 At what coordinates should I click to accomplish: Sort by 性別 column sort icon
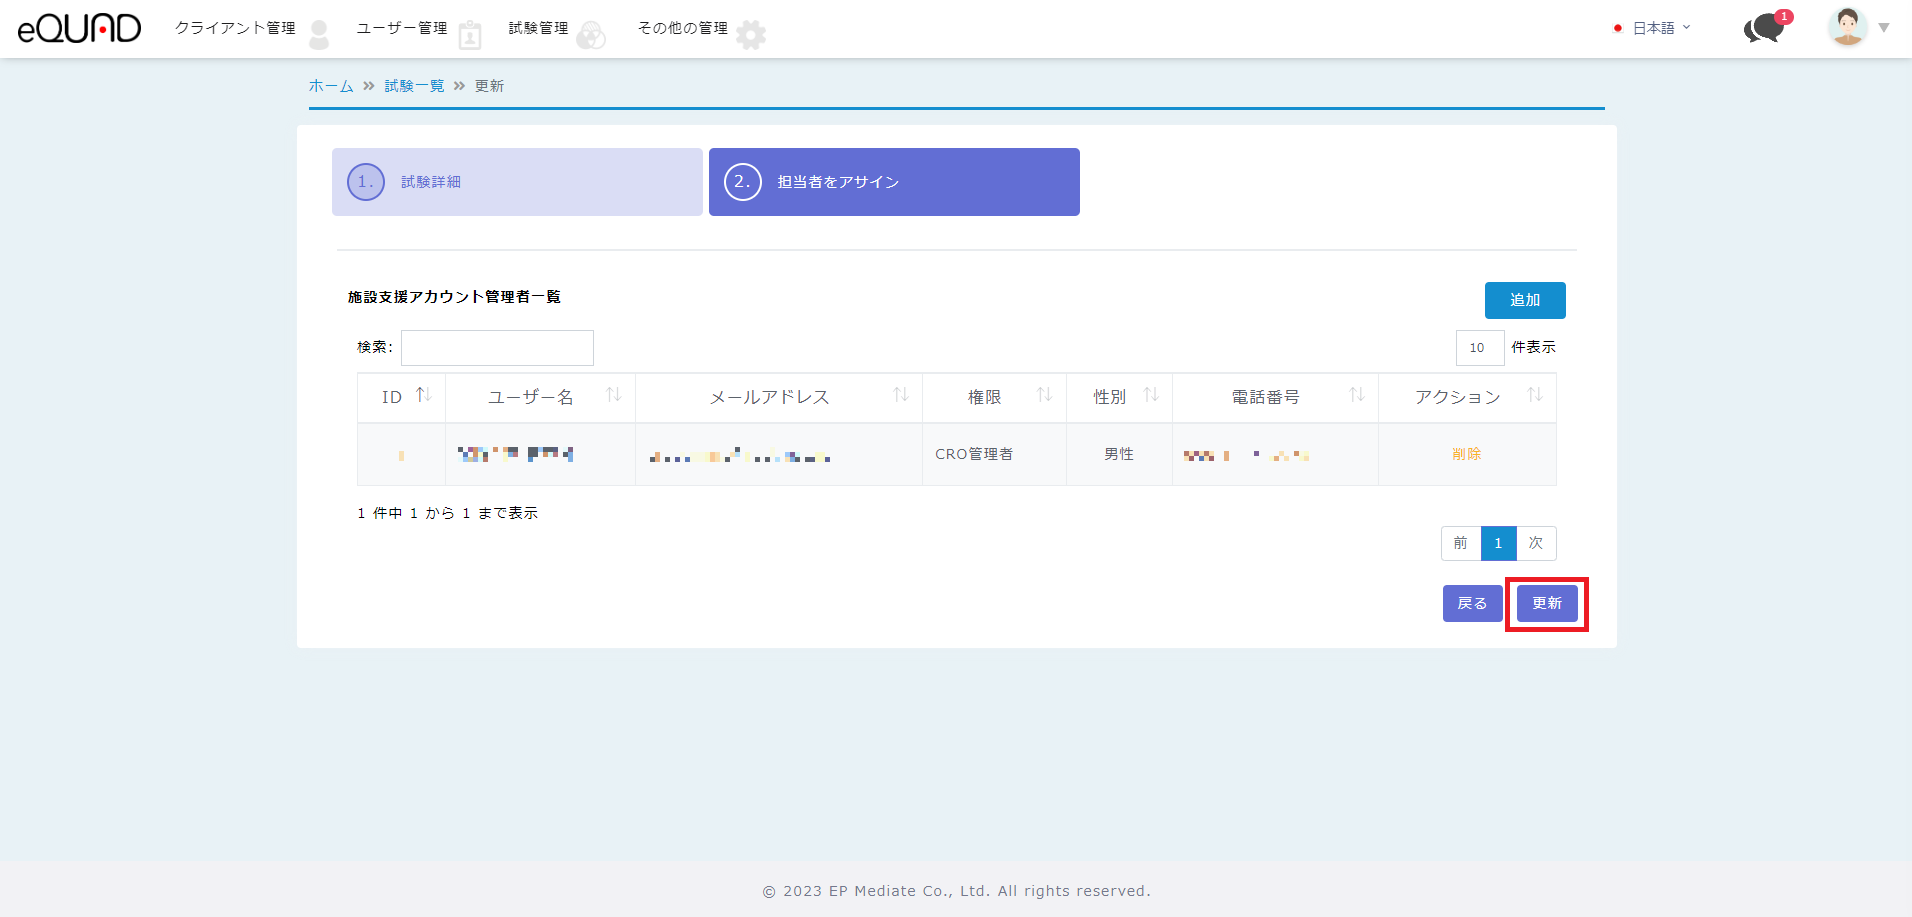[1150, 396]
